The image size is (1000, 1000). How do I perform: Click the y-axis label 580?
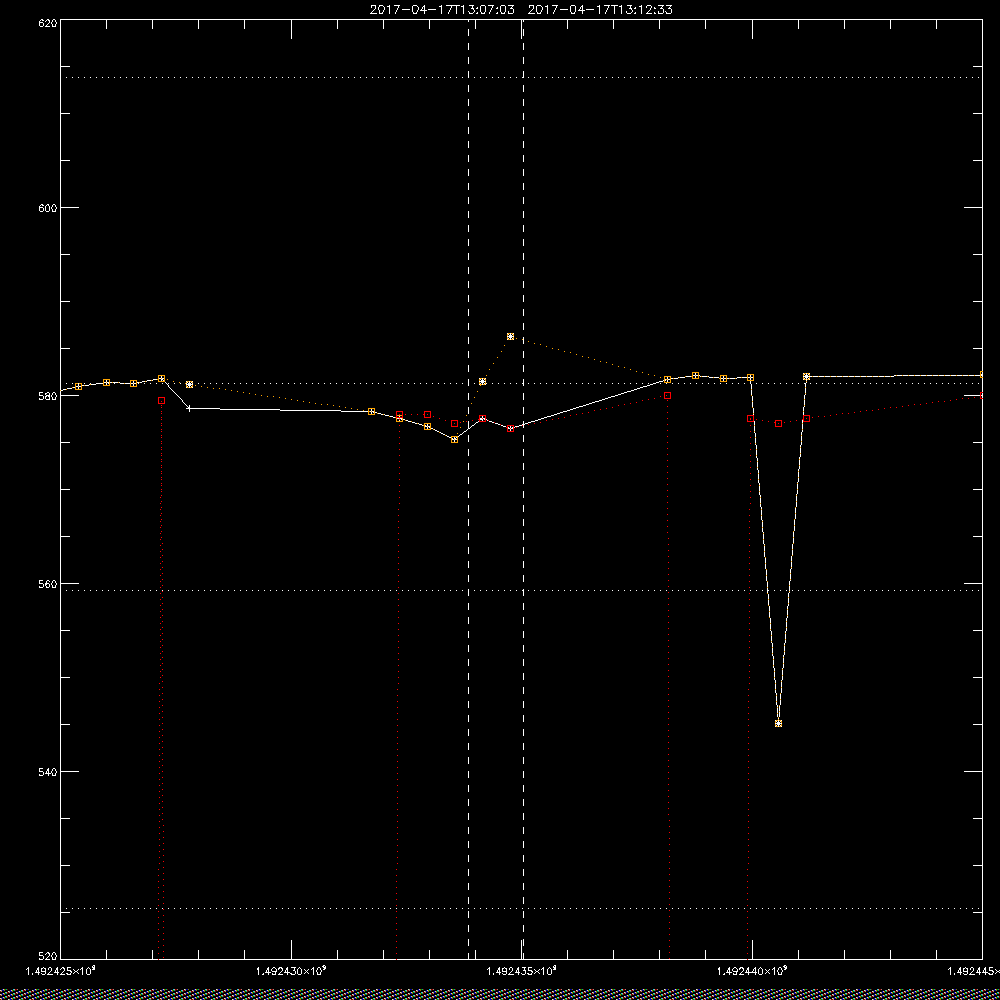(49, 395)
